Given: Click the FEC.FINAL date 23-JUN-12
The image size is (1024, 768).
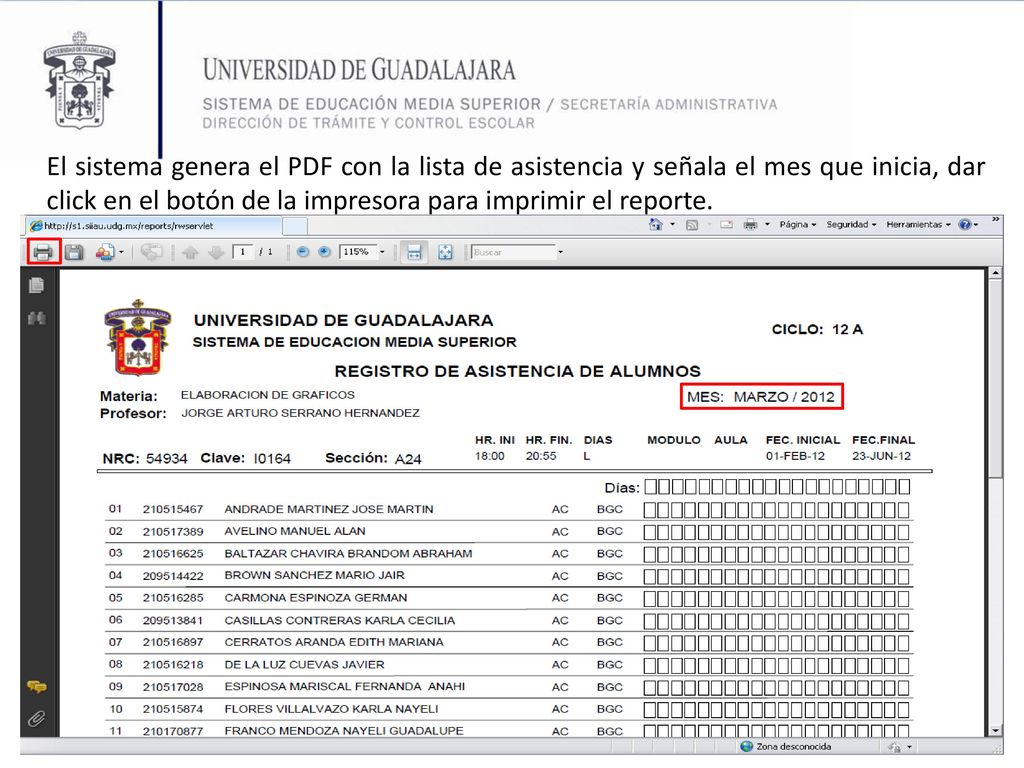Looking at the screenshot, I should point(881,456).
